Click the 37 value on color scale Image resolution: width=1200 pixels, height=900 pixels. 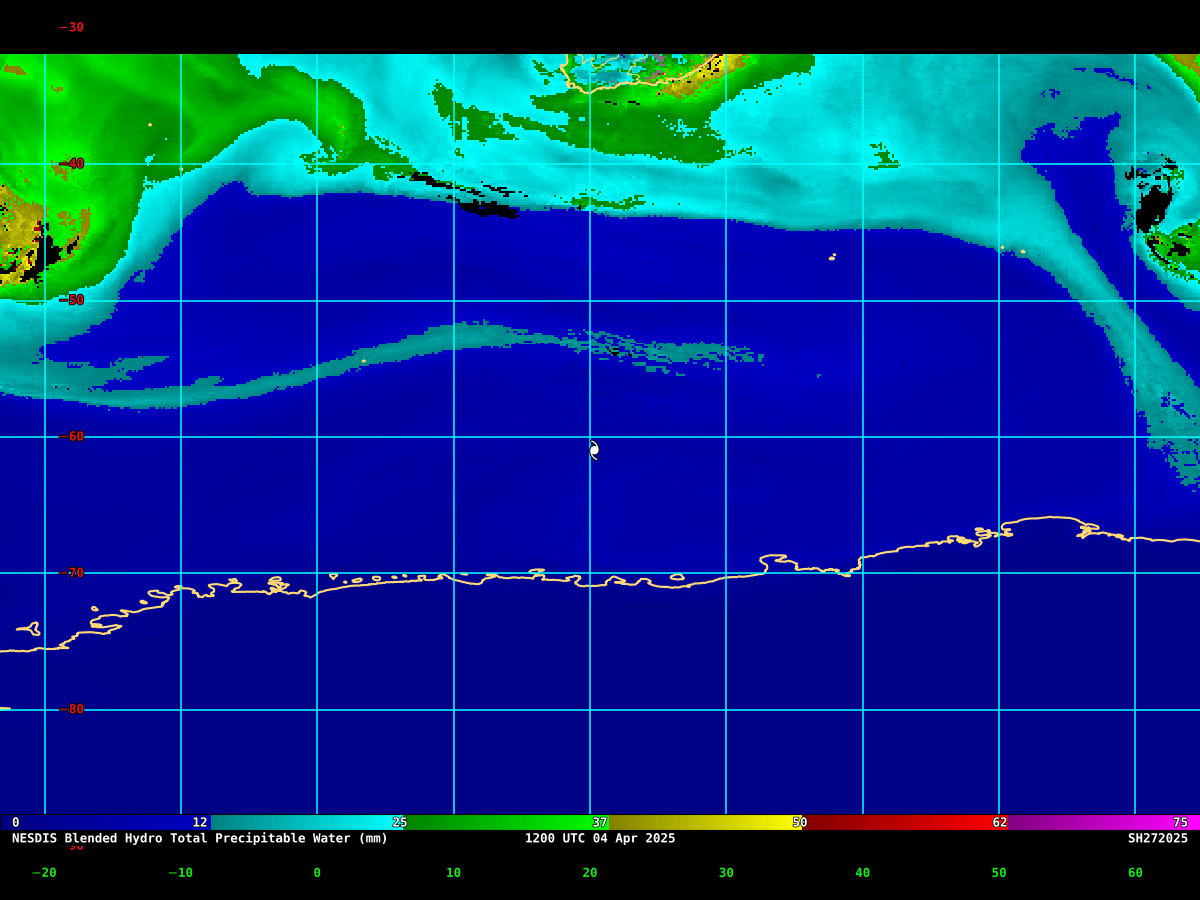pos(600,822)
